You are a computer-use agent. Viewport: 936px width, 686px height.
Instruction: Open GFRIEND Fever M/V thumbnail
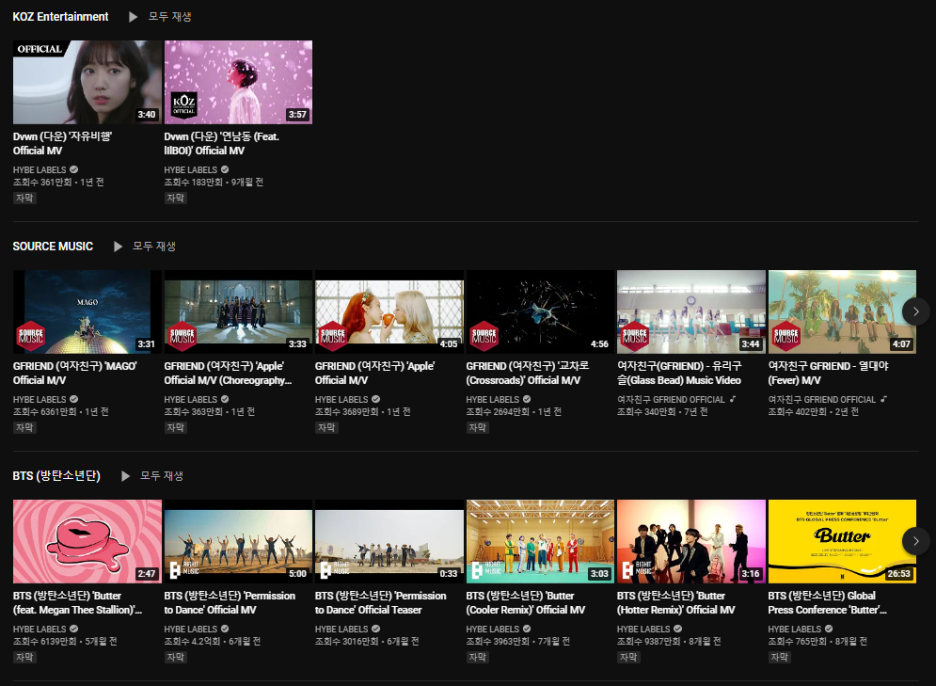842,312
